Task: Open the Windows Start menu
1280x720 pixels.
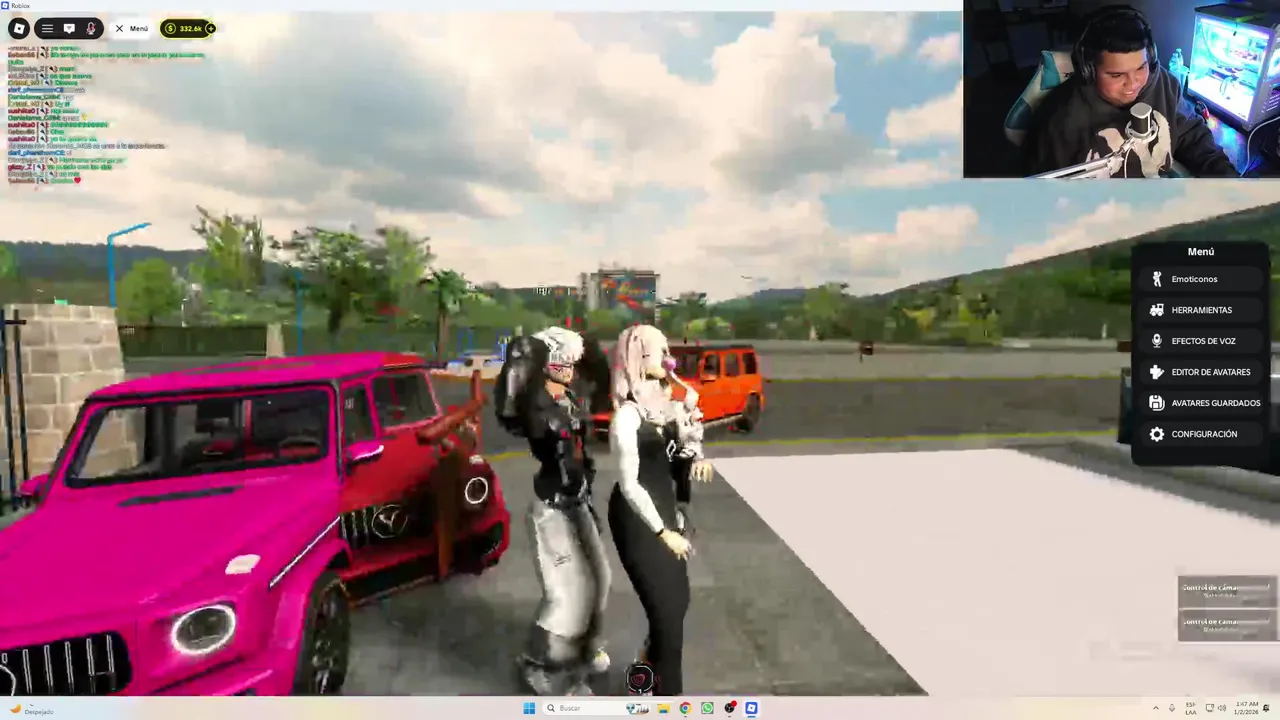Action: pyautogui.click(x=529, y=708)
